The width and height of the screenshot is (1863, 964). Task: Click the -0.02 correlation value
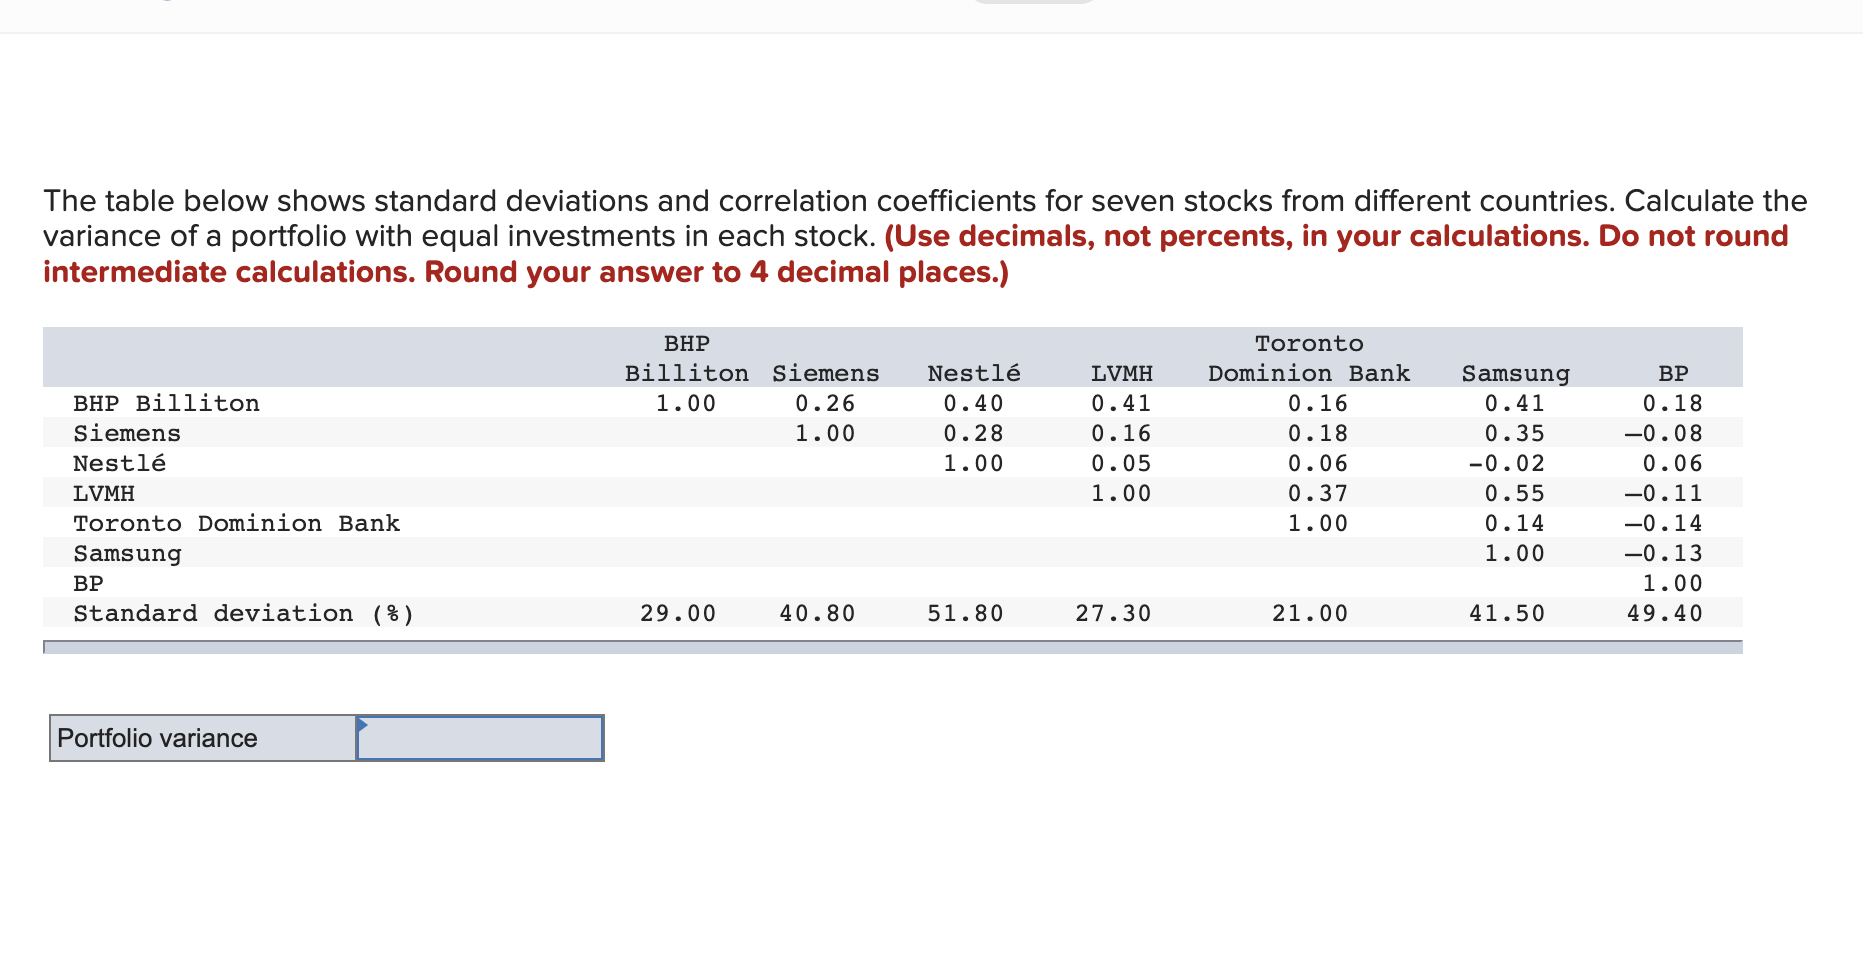(x=1506, y=463)
